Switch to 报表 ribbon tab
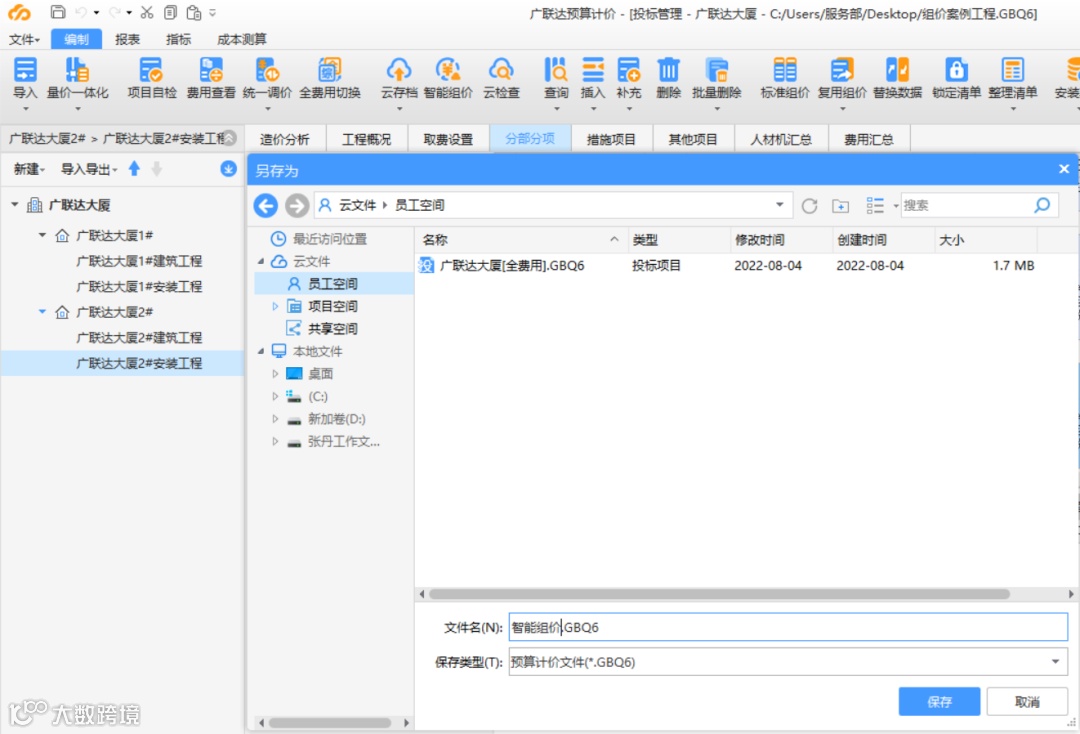 point(127,39)
